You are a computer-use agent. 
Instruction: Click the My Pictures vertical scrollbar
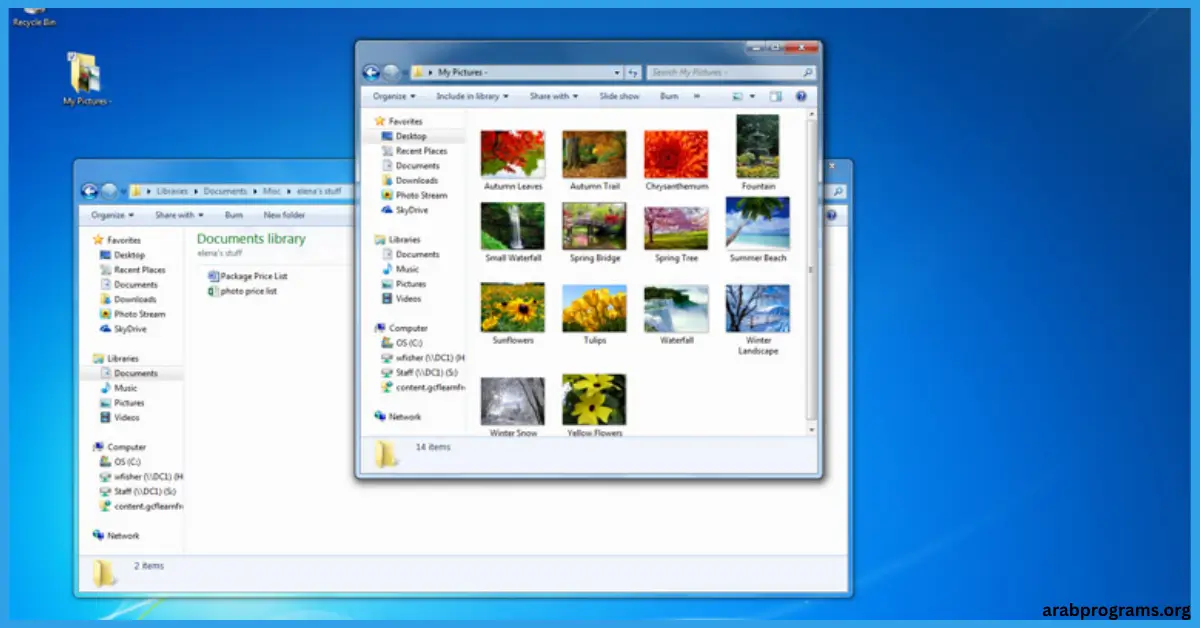(812, 270)
